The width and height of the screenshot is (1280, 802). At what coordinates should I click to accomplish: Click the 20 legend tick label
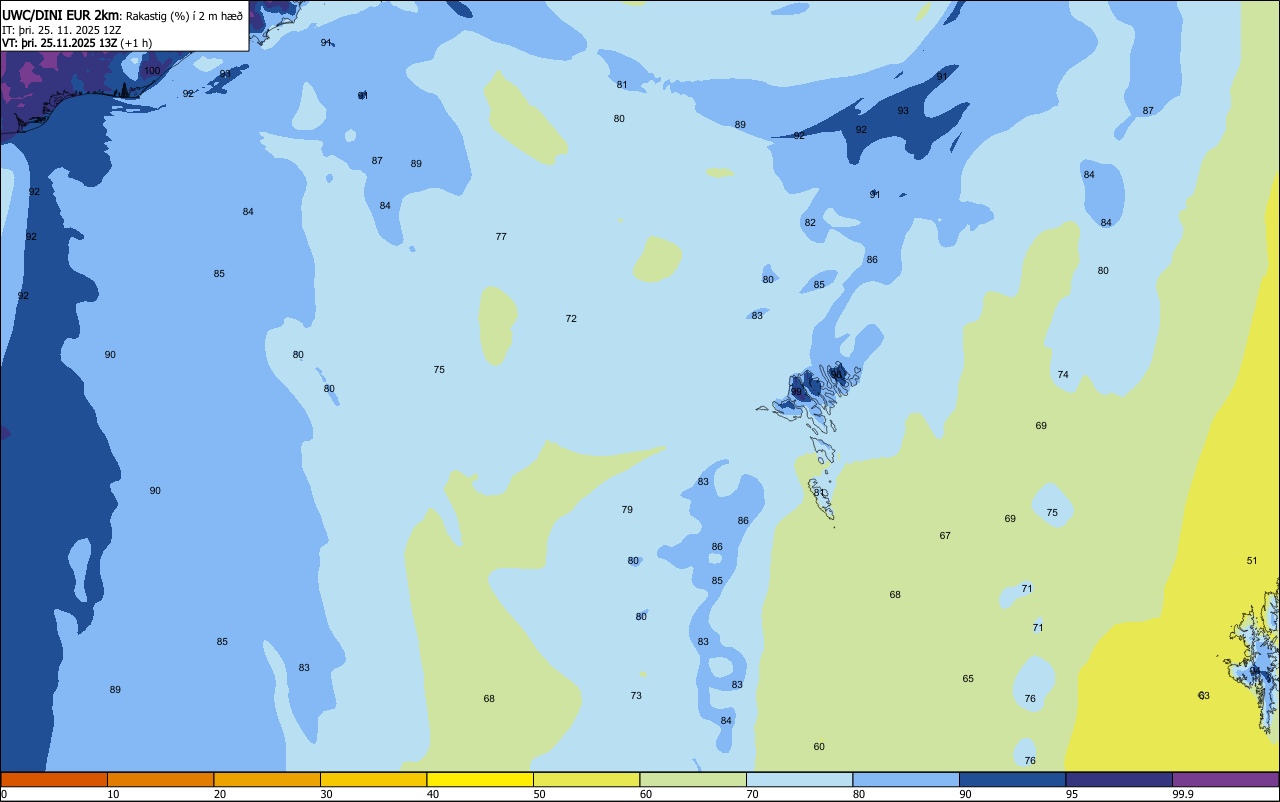tap(220, 794)
